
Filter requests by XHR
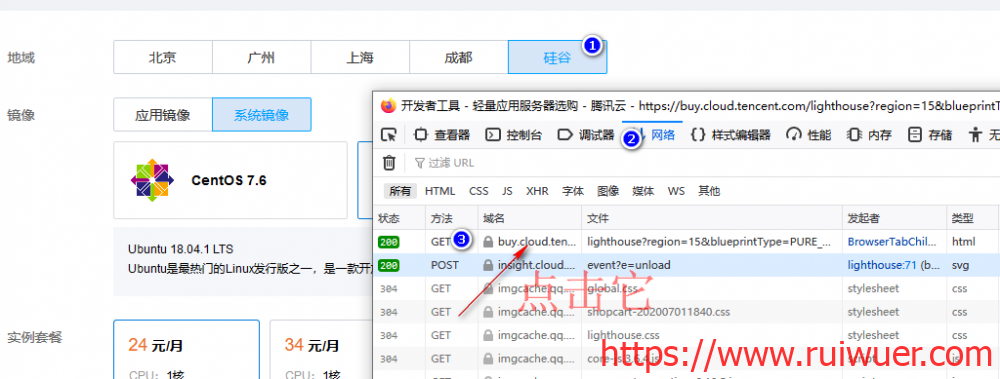(x=537, y=191)
